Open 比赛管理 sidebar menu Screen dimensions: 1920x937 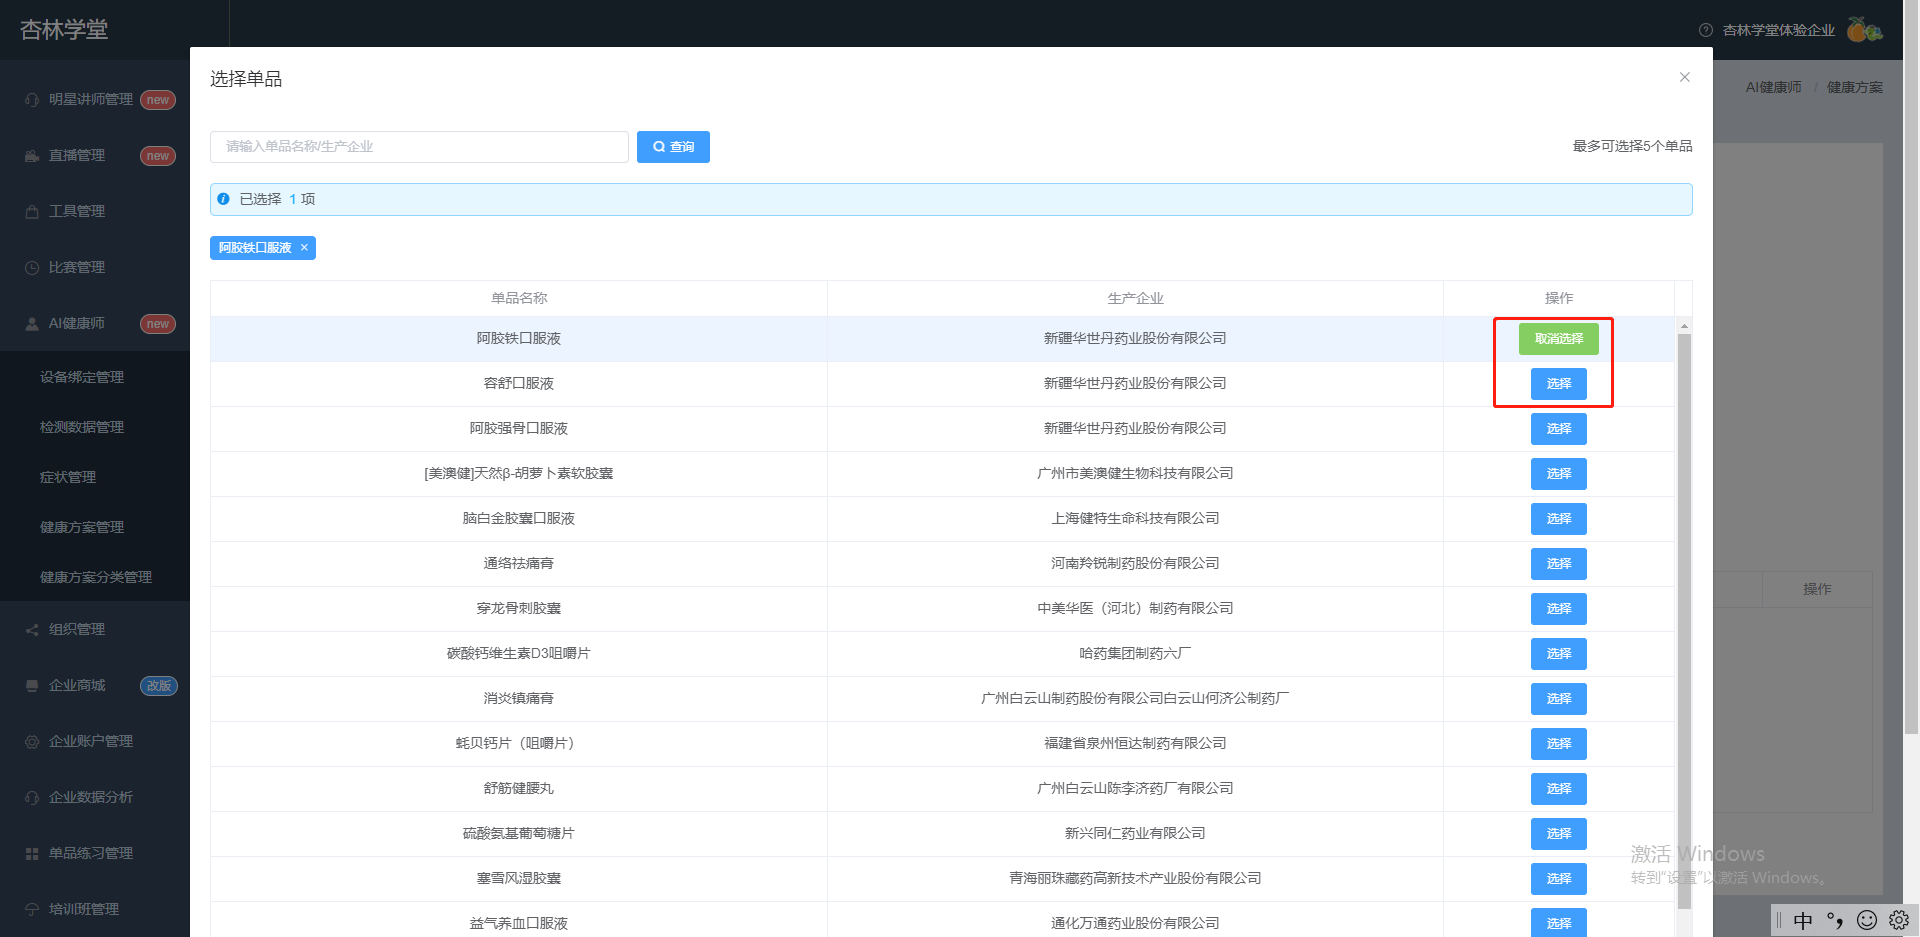95,268
